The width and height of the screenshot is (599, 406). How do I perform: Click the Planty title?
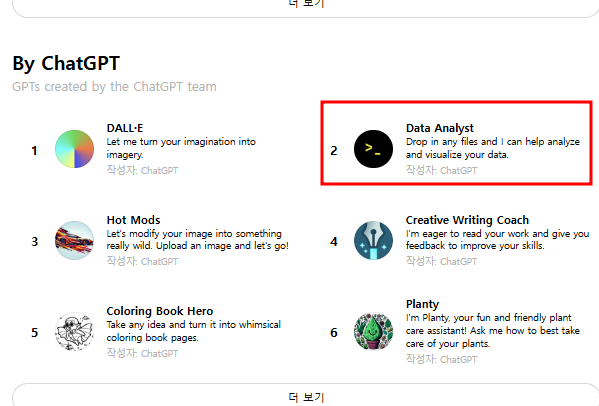422,304
